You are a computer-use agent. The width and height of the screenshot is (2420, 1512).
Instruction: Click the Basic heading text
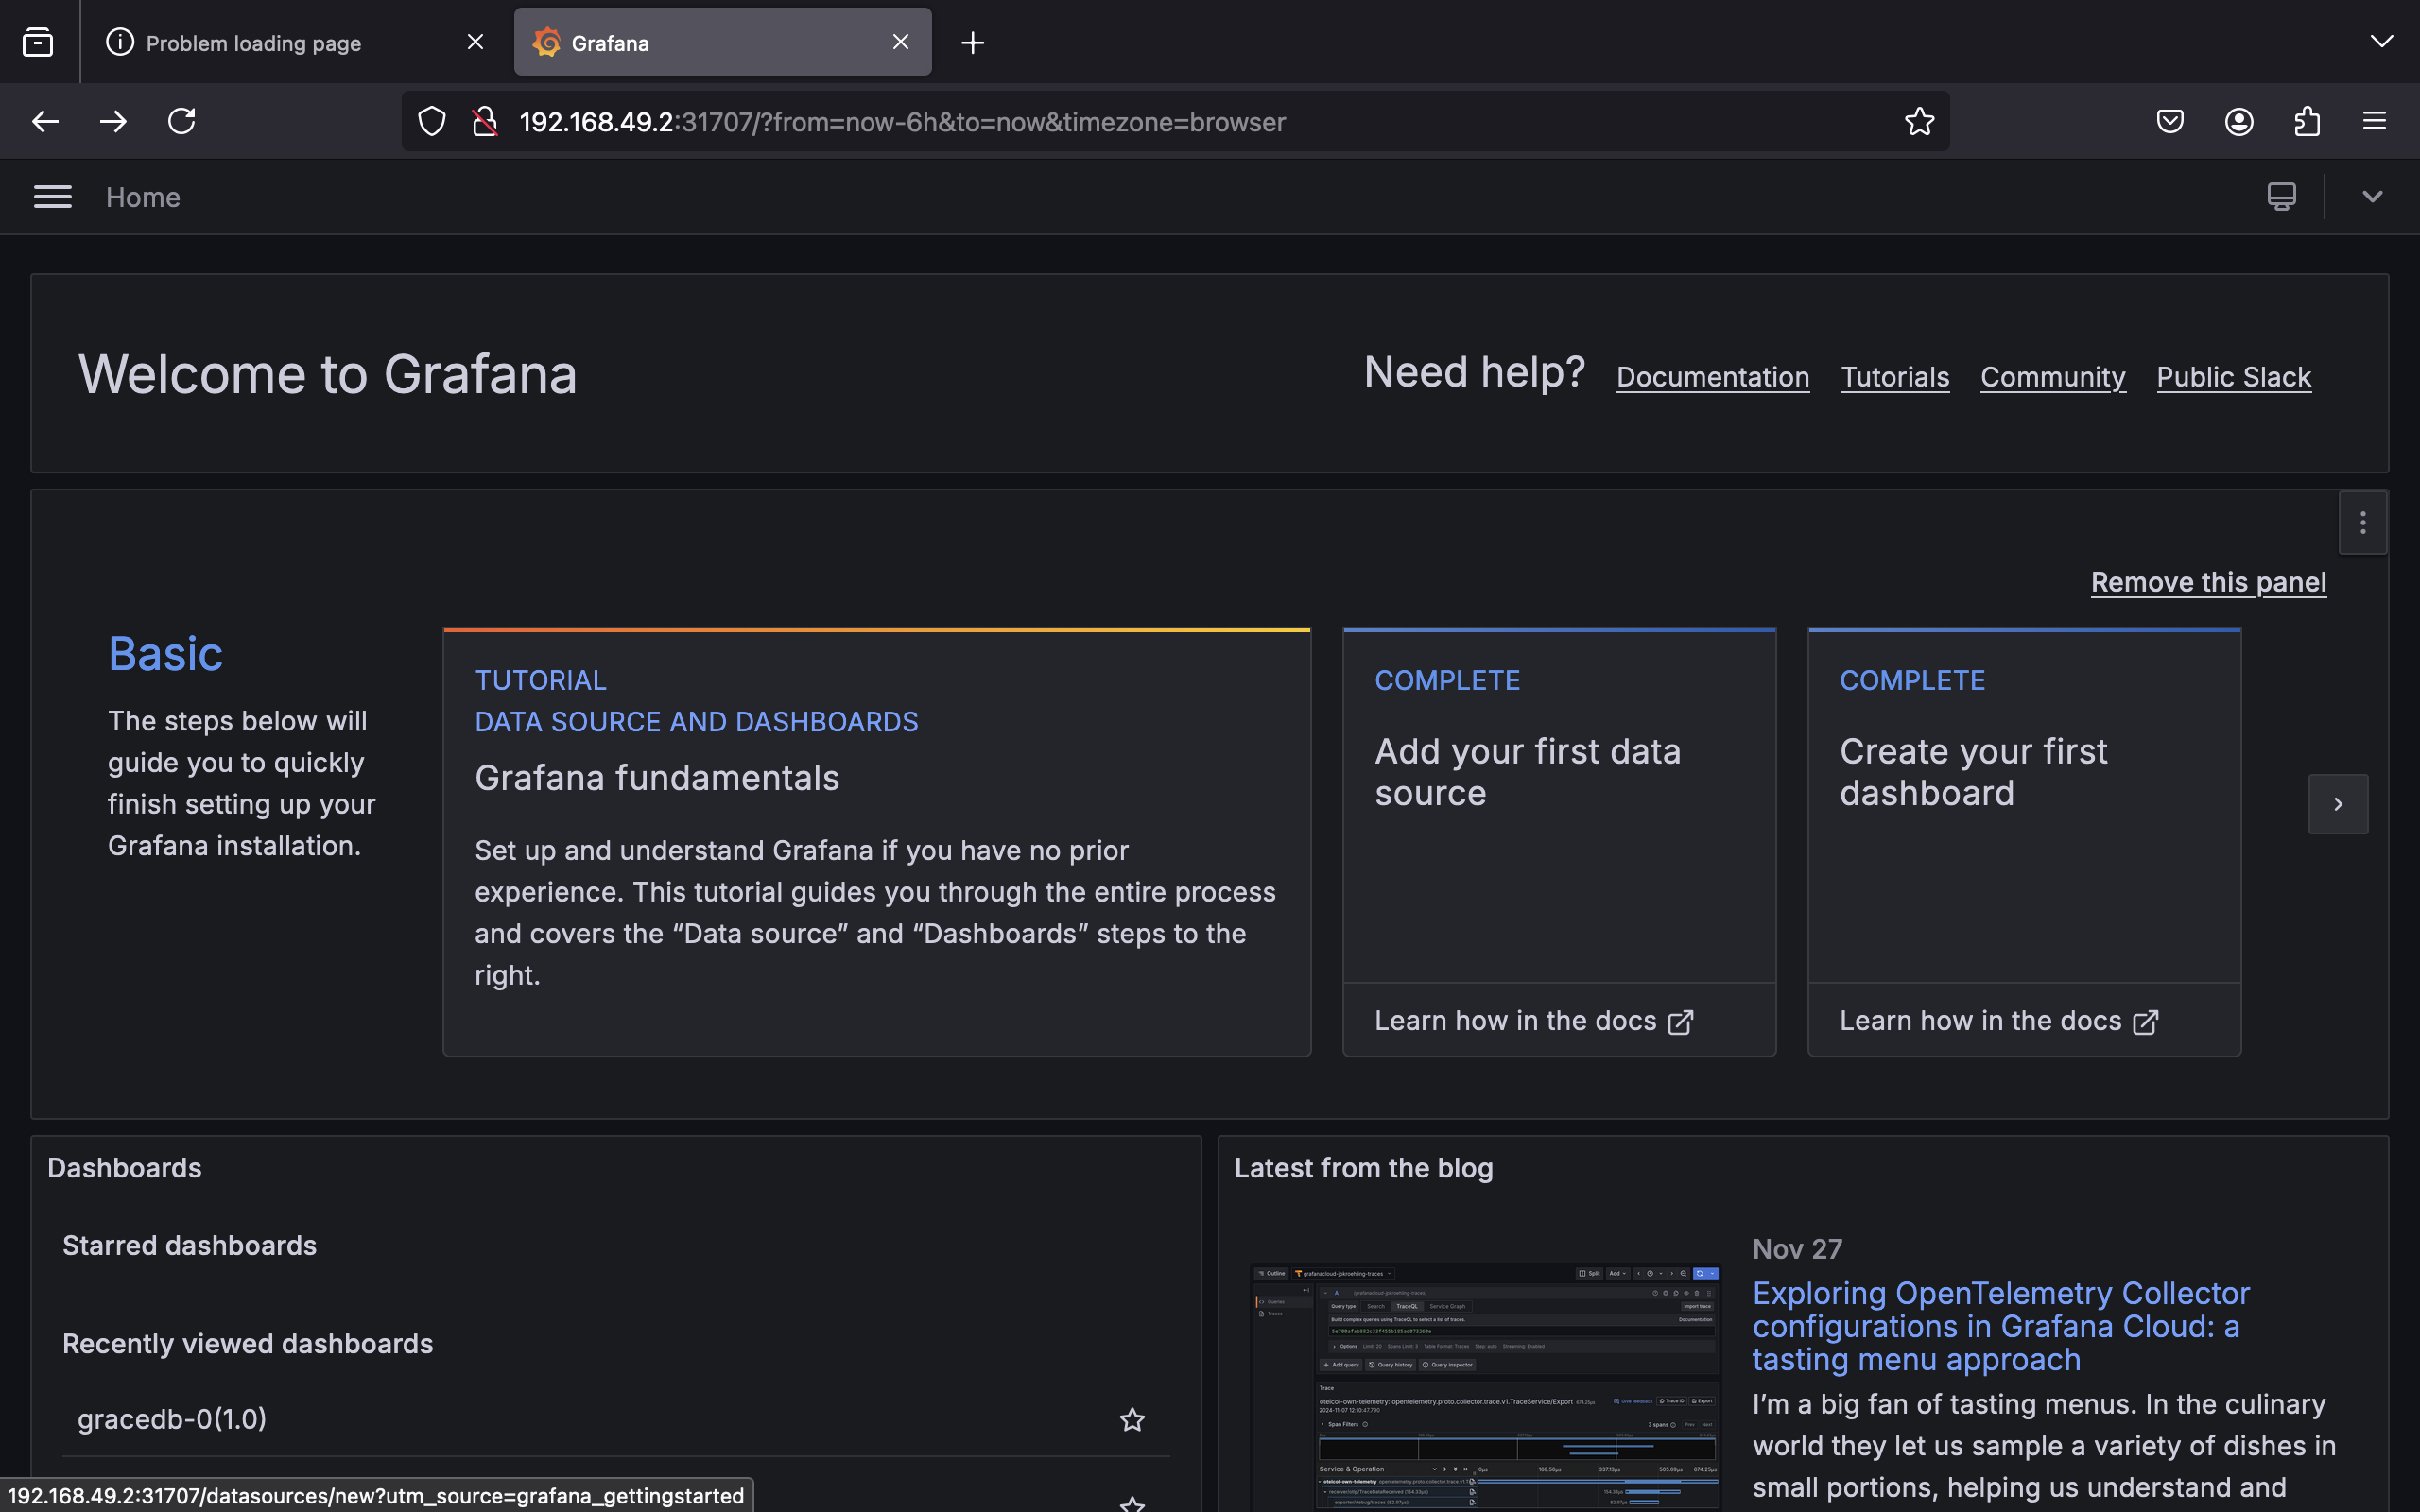tap(165, 654)
